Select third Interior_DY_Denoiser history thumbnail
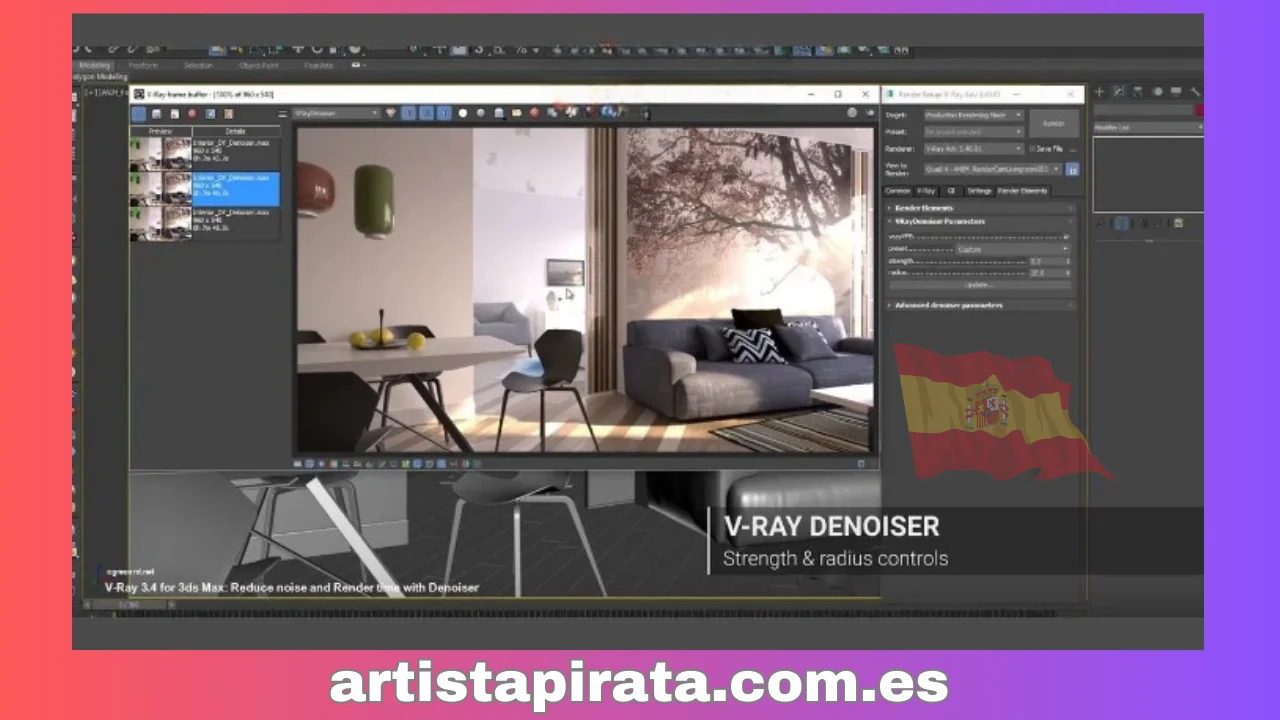Image resolution: width=1280 pixels, height=720 pixels. 161,223
